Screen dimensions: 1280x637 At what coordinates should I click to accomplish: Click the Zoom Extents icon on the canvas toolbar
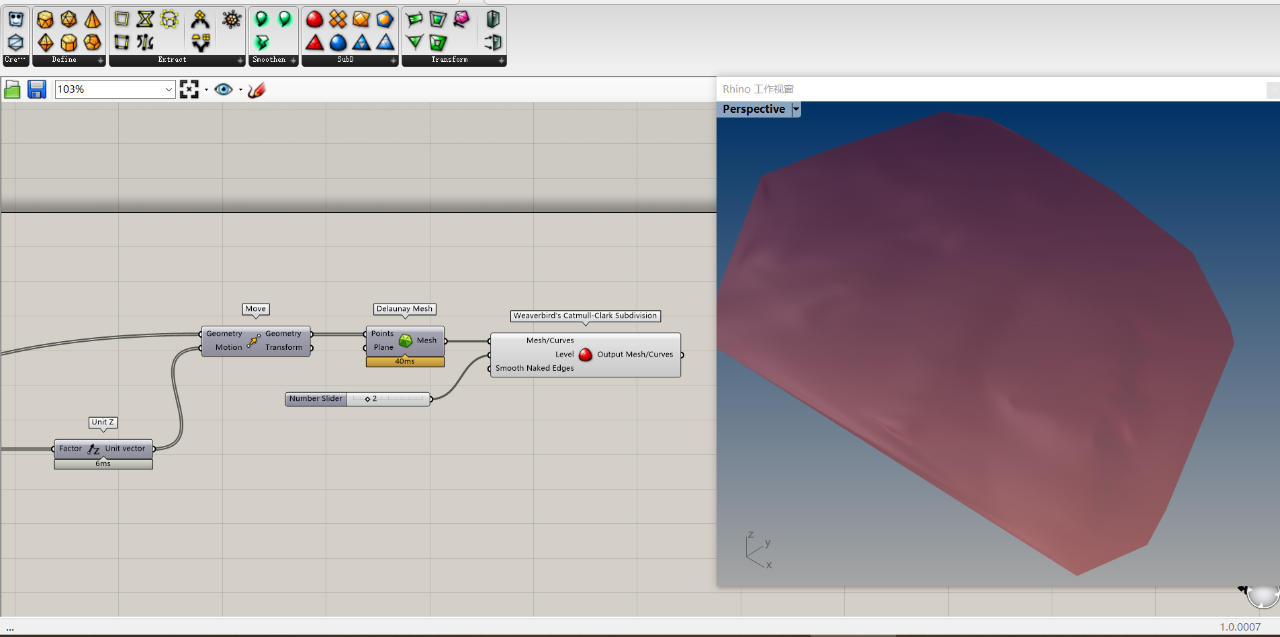click(189, 90)
